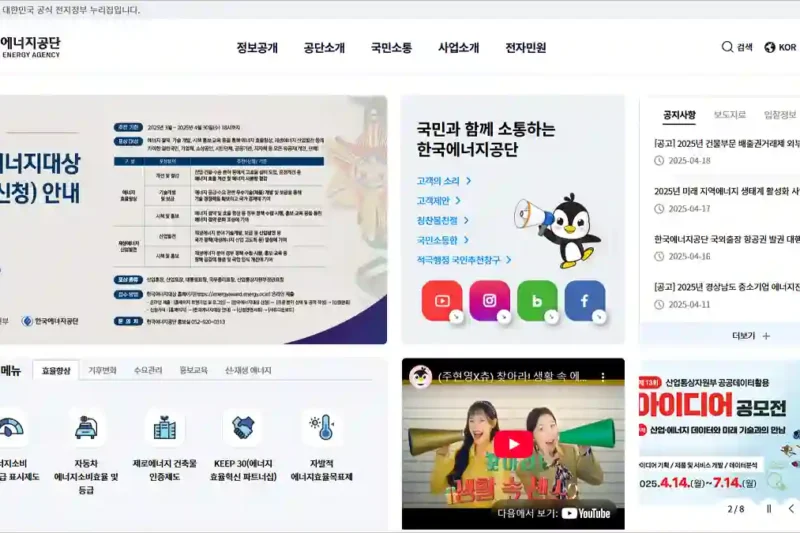Pause the banner slideshow

click(x=769, y=509)
